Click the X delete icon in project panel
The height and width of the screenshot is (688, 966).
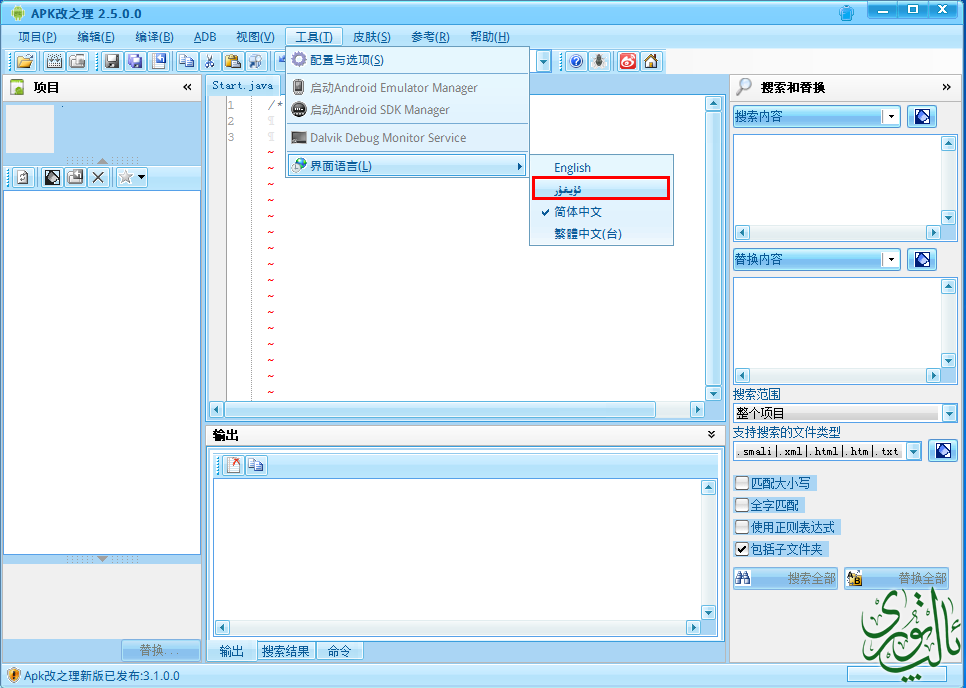tap(98, 177)
